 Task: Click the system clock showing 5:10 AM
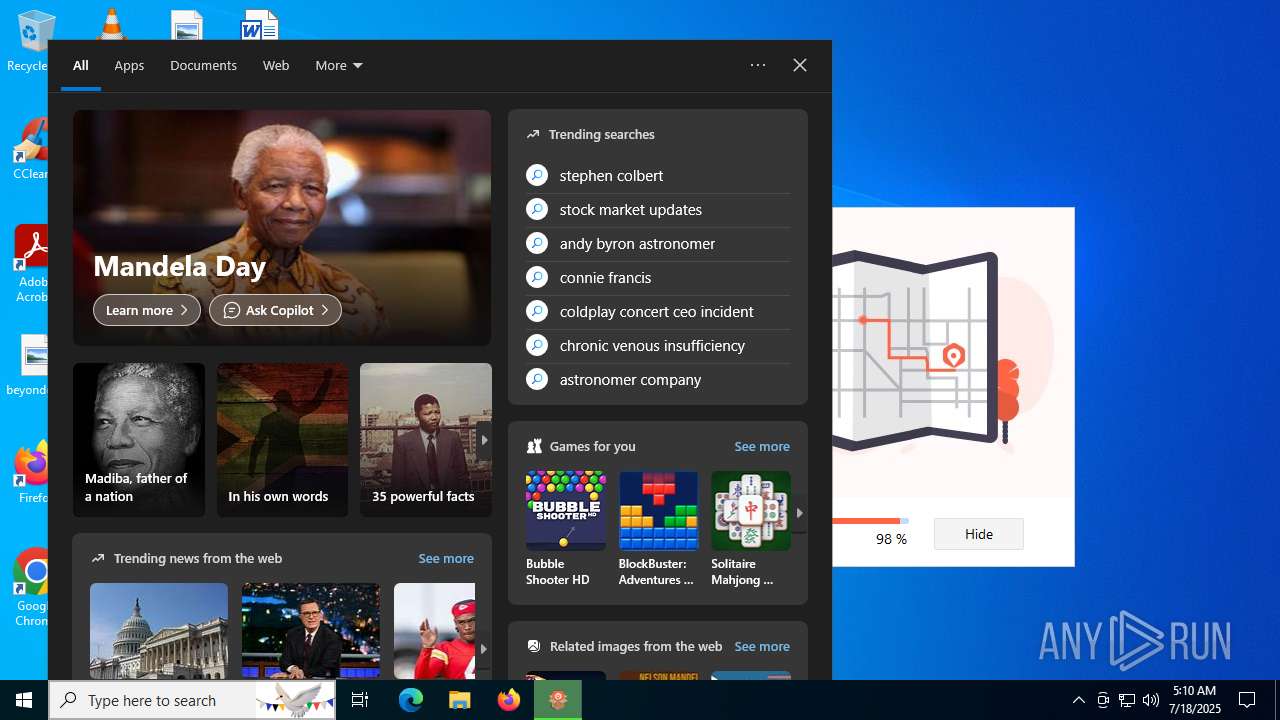(1194, 700)
